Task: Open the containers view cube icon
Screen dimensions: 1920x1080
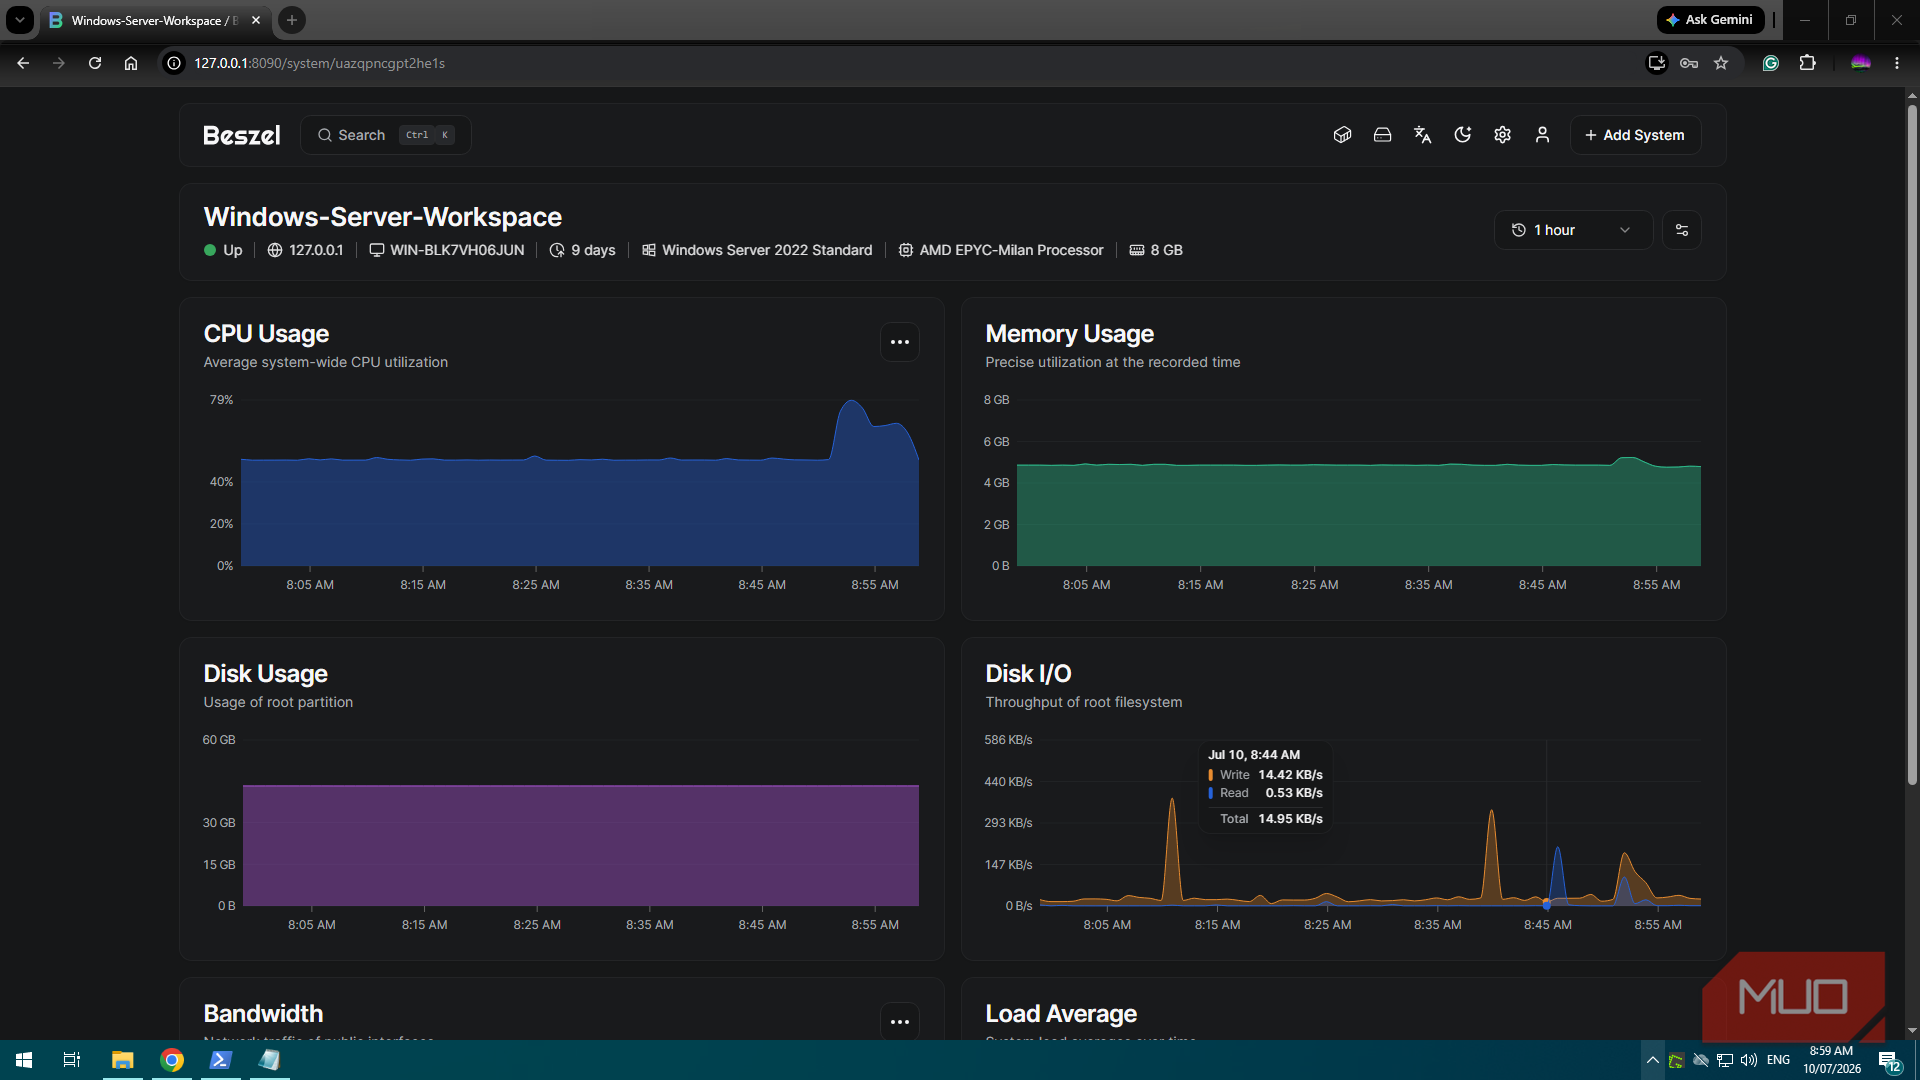Action: (1342, 135)
